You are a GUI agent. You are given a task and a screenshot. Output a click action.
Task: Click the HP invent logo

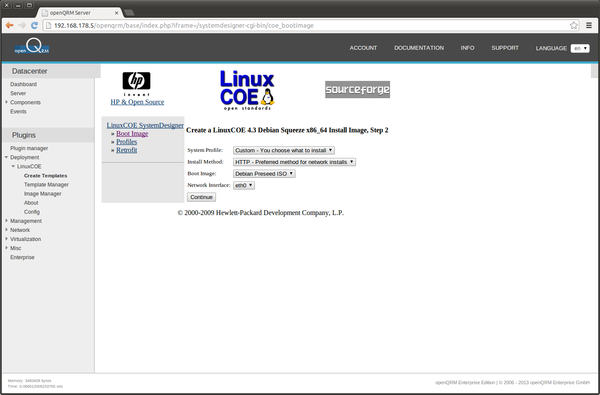[137, 84]
